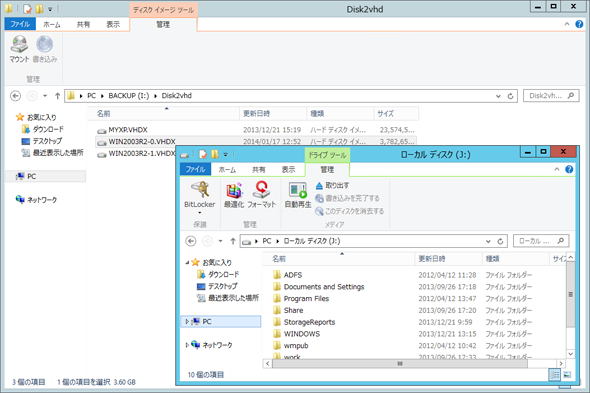Go up one level in Local Disk (J:) window
This screenshot has height=393, width=590.
pyautogui.click(x=233, y=241)
